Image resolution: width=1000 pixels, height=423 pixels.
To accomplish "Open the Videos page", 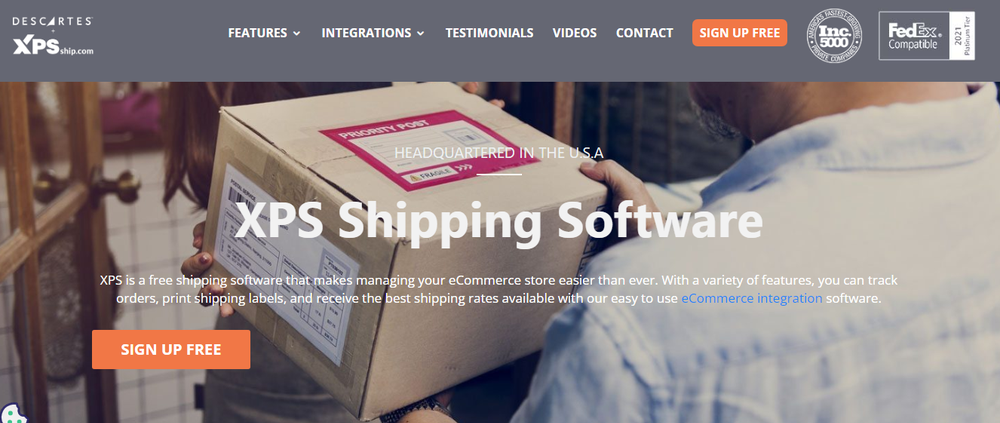I will click(575, 33).
